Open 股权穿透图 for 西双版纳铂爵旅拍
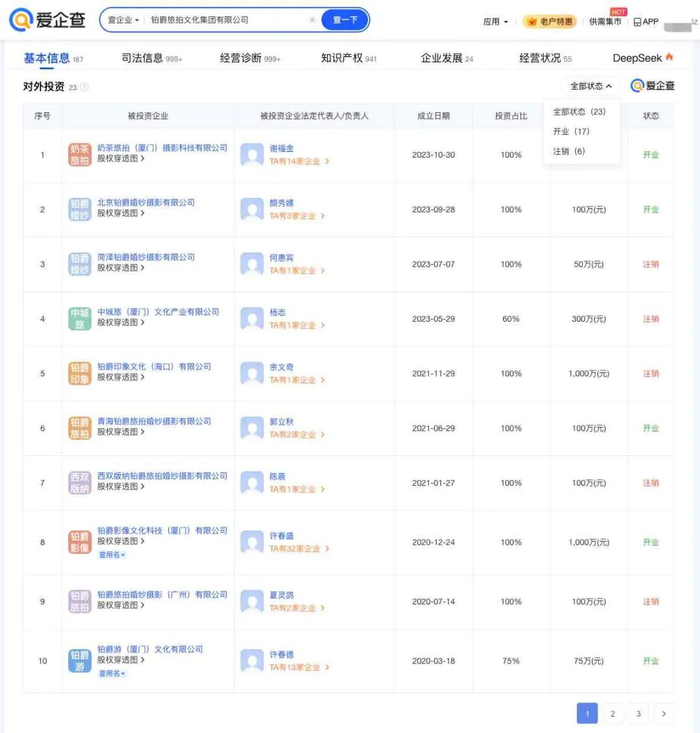The width and height of the screenshot is (700, 733). (121, 487)
